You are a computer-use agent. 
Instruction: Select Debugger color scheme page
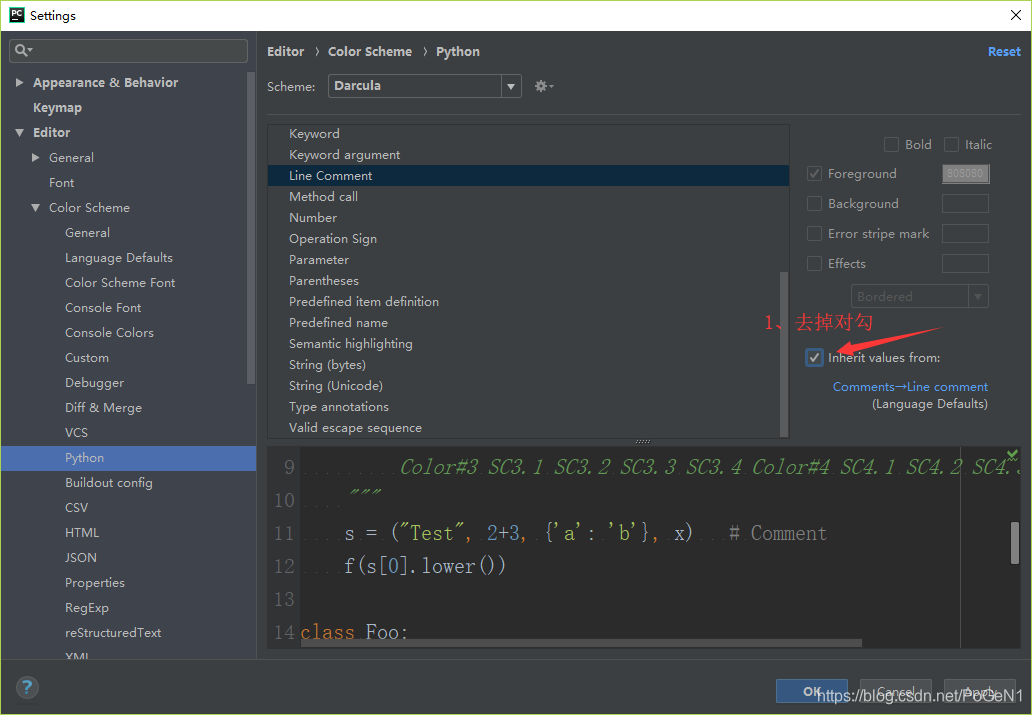94,383
